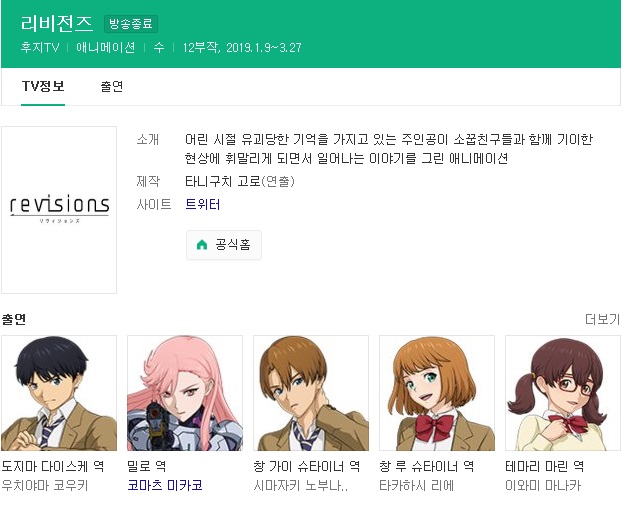This screenshot has height=510, width=625.
Task: Open 창 가이 슈타이너 character image
Action: pos(311,393)
